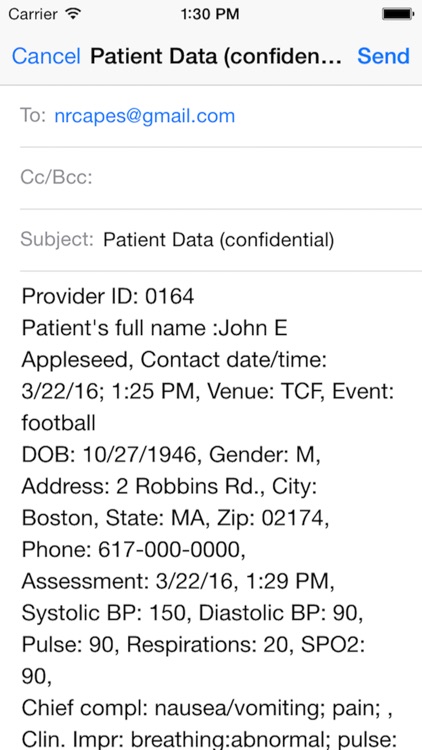Screen dimensions: 422x750
Task: Click the Wi-Fi status icon
Action: [73, 14]
